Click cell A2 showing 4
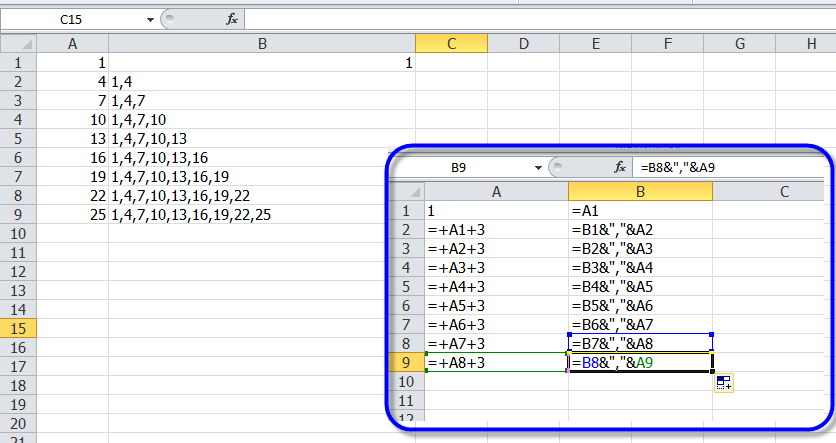 tap(73, 82)
